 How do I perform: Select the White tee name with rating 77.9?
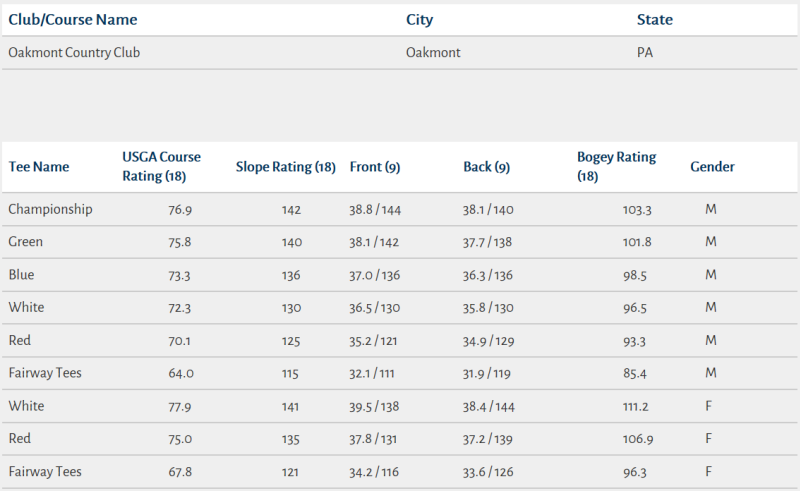point(27,406)
